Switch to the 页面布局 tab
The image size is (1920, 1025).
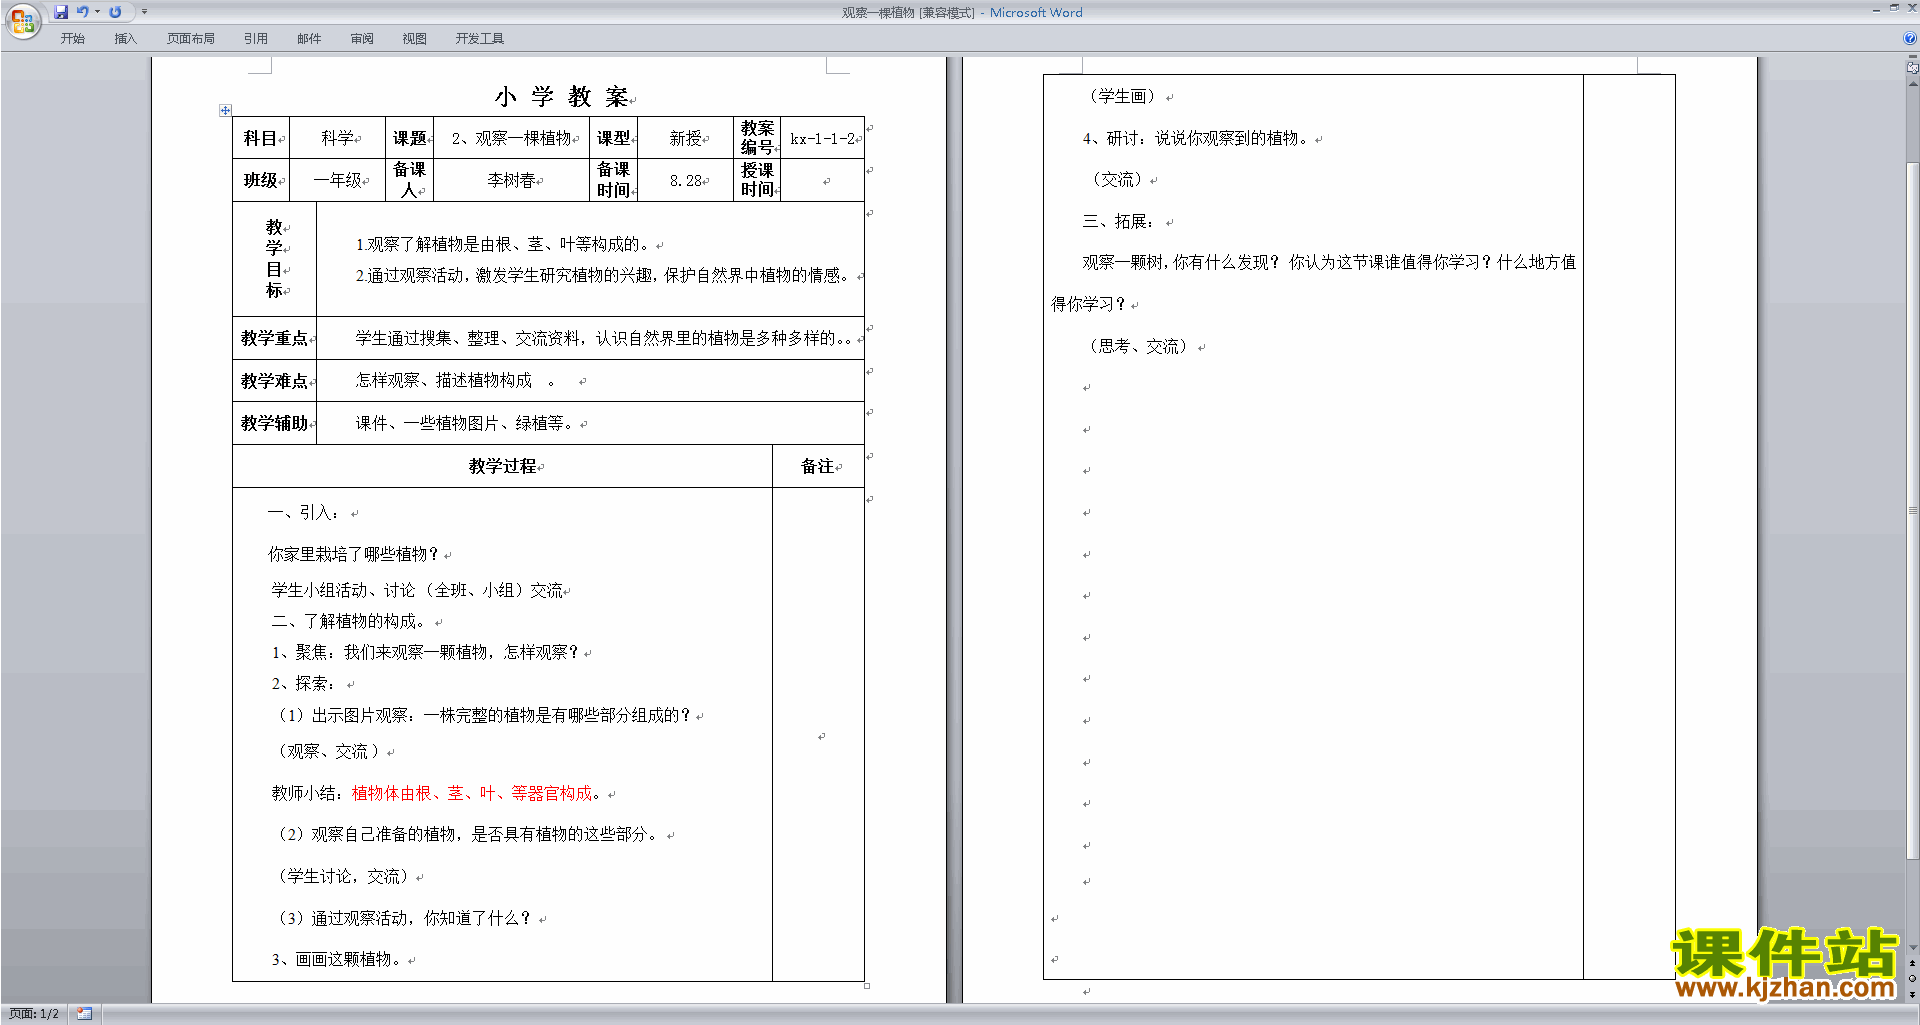(190, 38)
